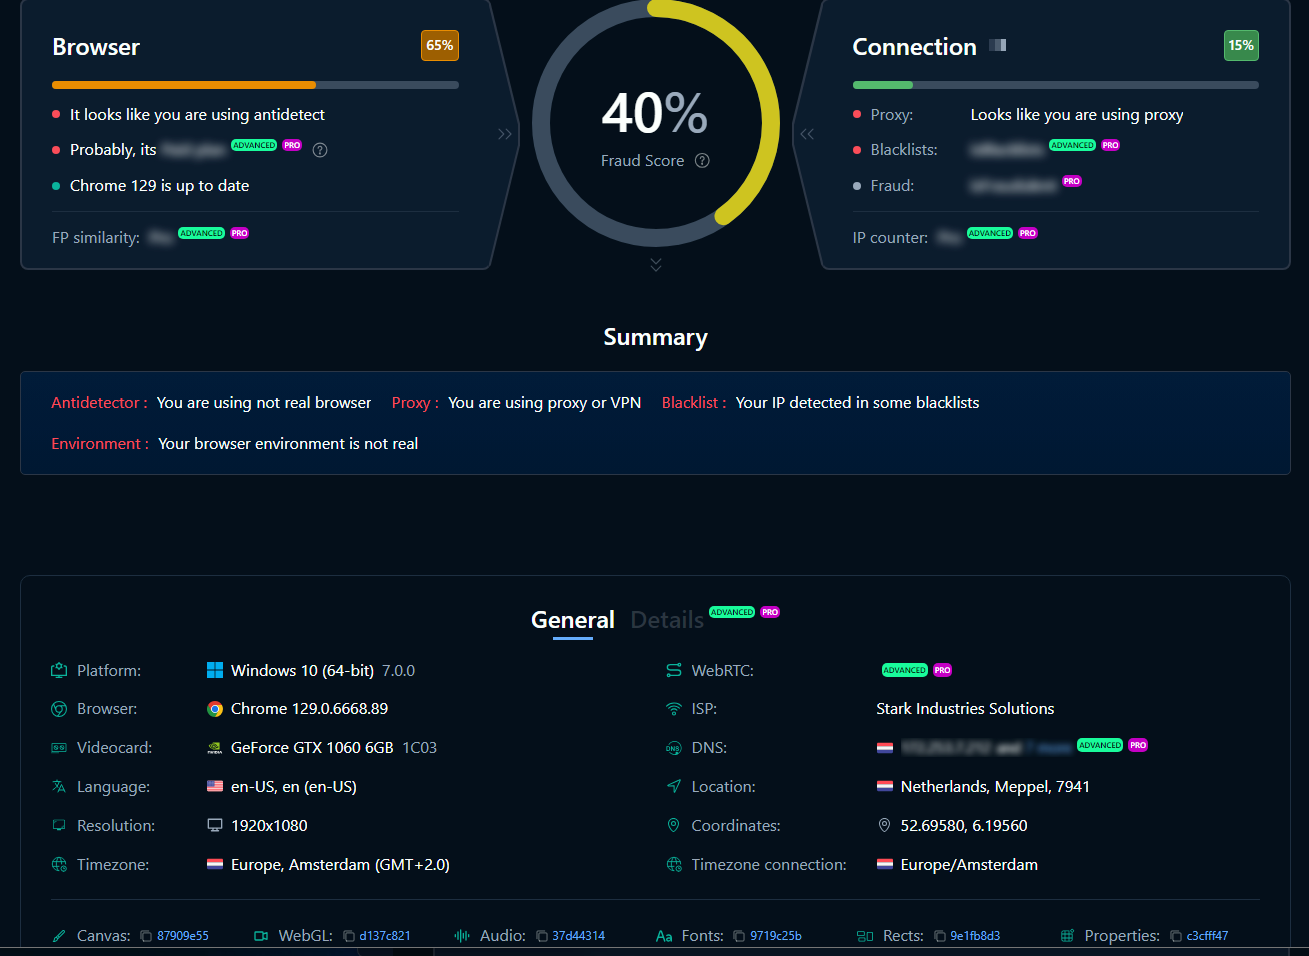The height and width of the screenshot is (956, 1309).
Task: Click the PRO badge in Fraud row
Action: (1072, 182)
